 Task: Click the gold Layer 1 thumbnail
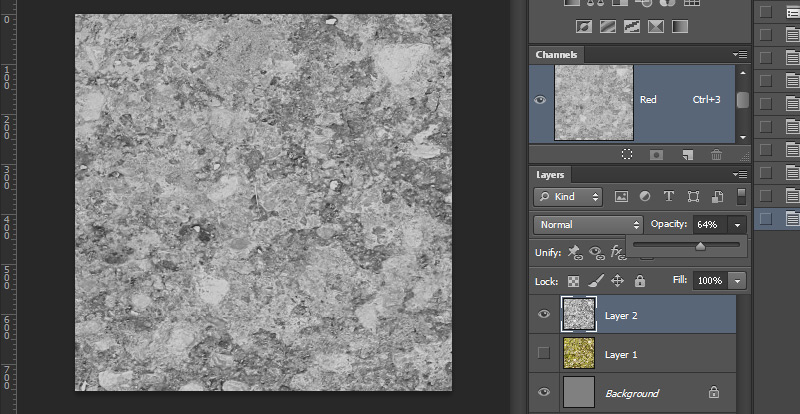579,353
